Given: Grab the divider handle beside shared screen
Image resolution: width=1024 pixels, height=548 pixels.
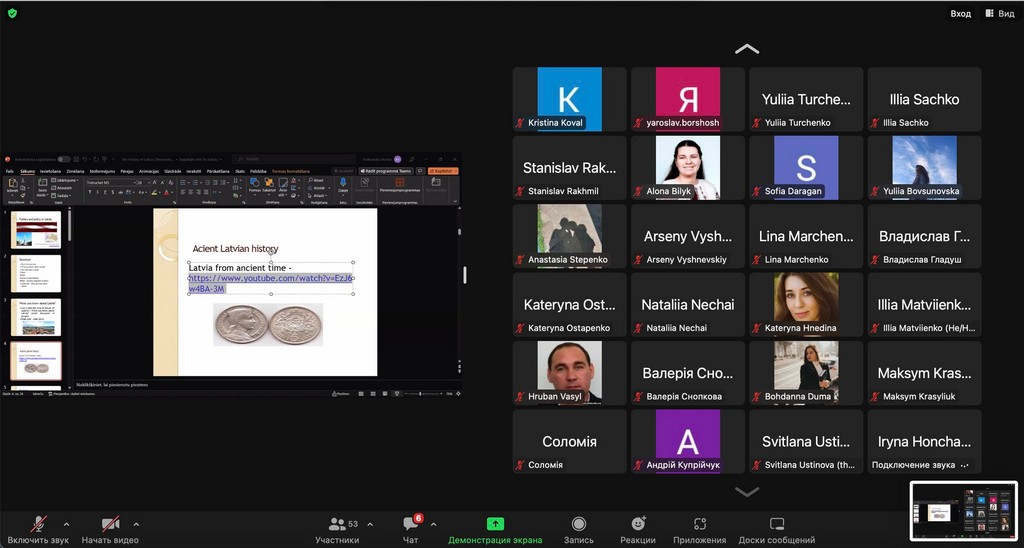Looking at the screenshot, I should [464, 275].
